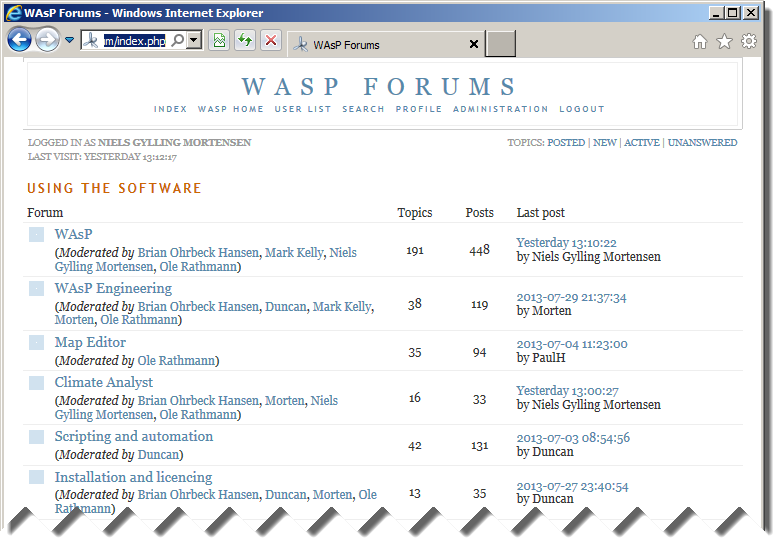This screenshot has width=780, height=547.
Task: Refresh the page with green arrows icon
Action: pos(245,40)
